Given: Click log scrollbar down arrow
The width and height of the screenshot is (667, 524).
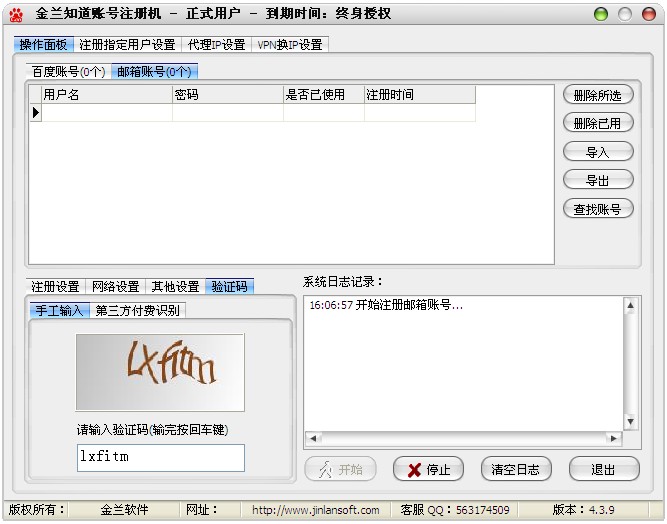Looking at the screenshot, I should (x=630, y=421).
